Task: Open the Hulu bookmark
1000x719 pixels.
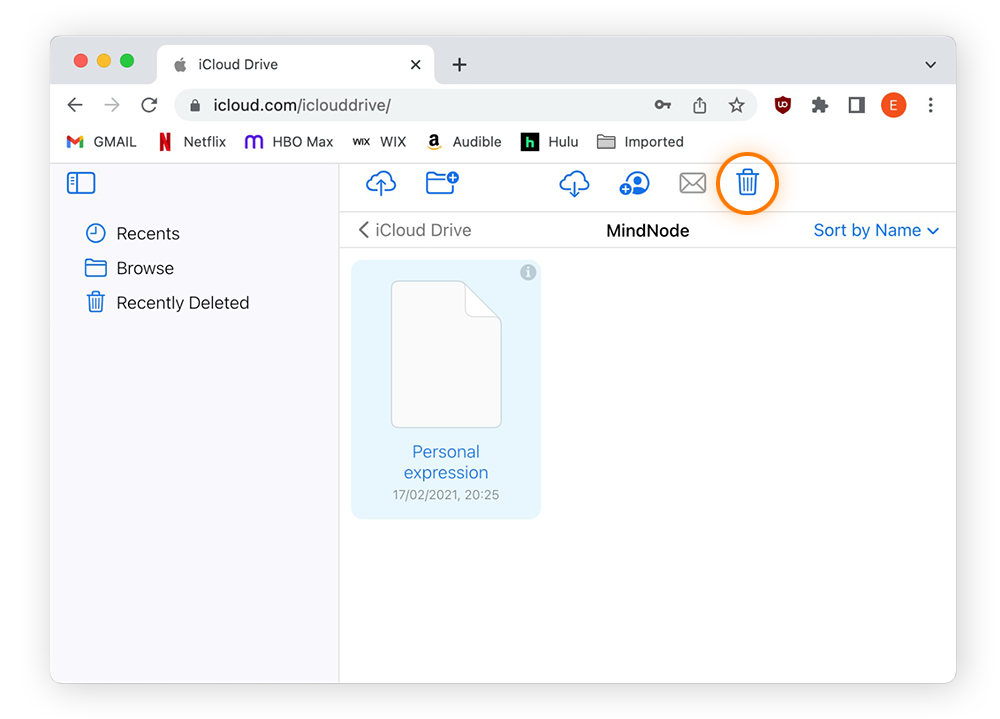Action: pos(549,142)
